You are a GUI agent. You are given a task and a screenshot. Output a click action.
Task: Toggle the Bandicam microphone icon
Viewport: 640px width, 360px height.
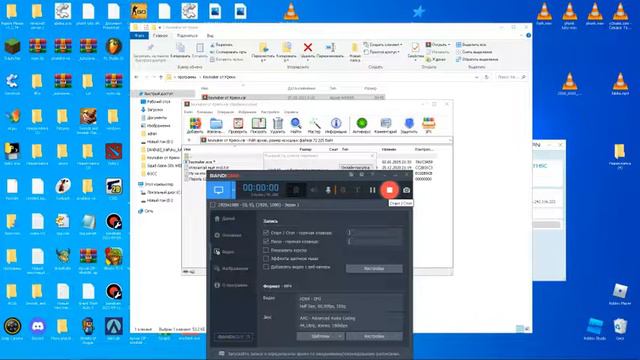327,190
